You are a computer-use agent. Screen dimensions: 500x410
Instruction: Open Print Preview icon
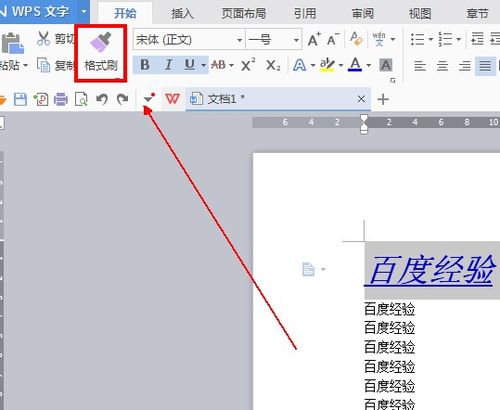[81, 99]
